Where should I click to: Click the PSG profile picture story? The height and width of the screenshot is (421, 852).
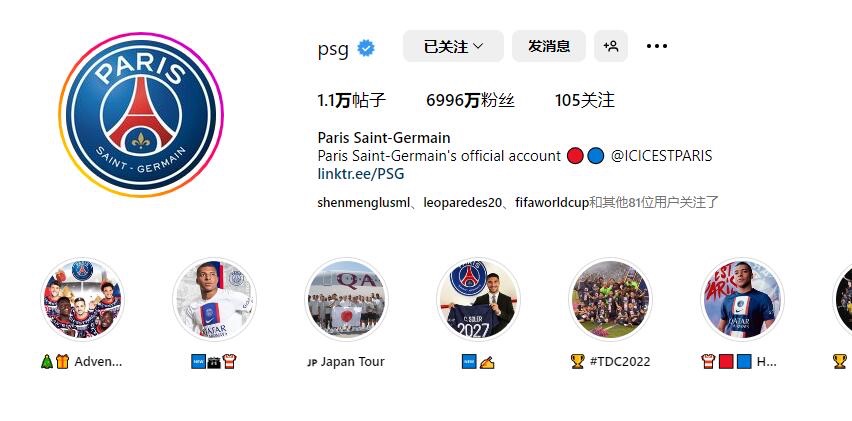141,115
